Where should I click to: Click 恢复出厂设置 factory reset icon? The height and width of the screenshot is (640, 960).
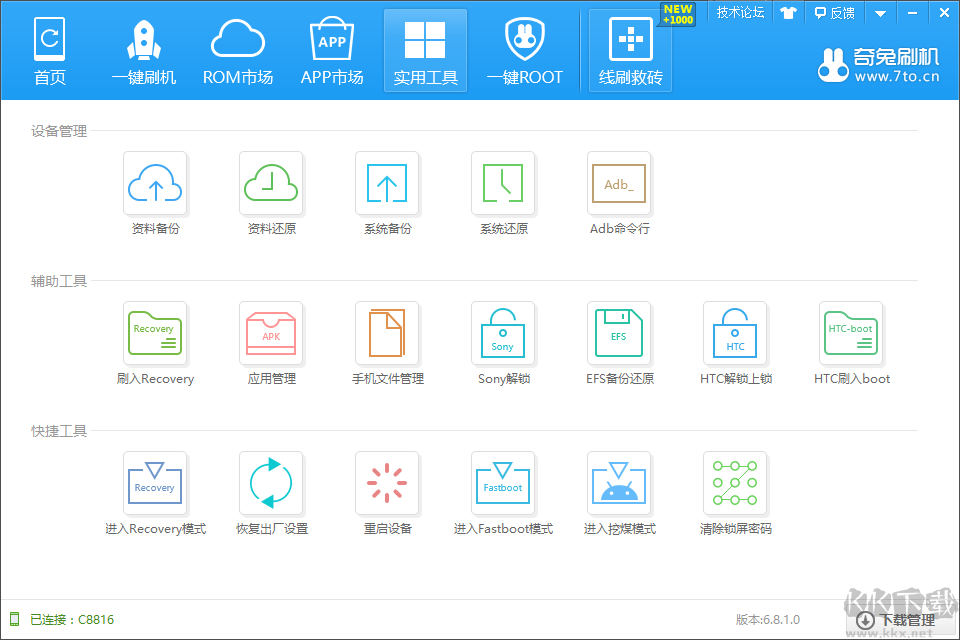click(271, 484)
